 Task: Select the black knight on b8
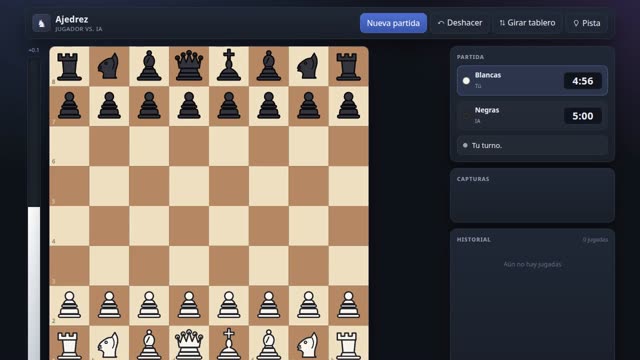(109, 66)
